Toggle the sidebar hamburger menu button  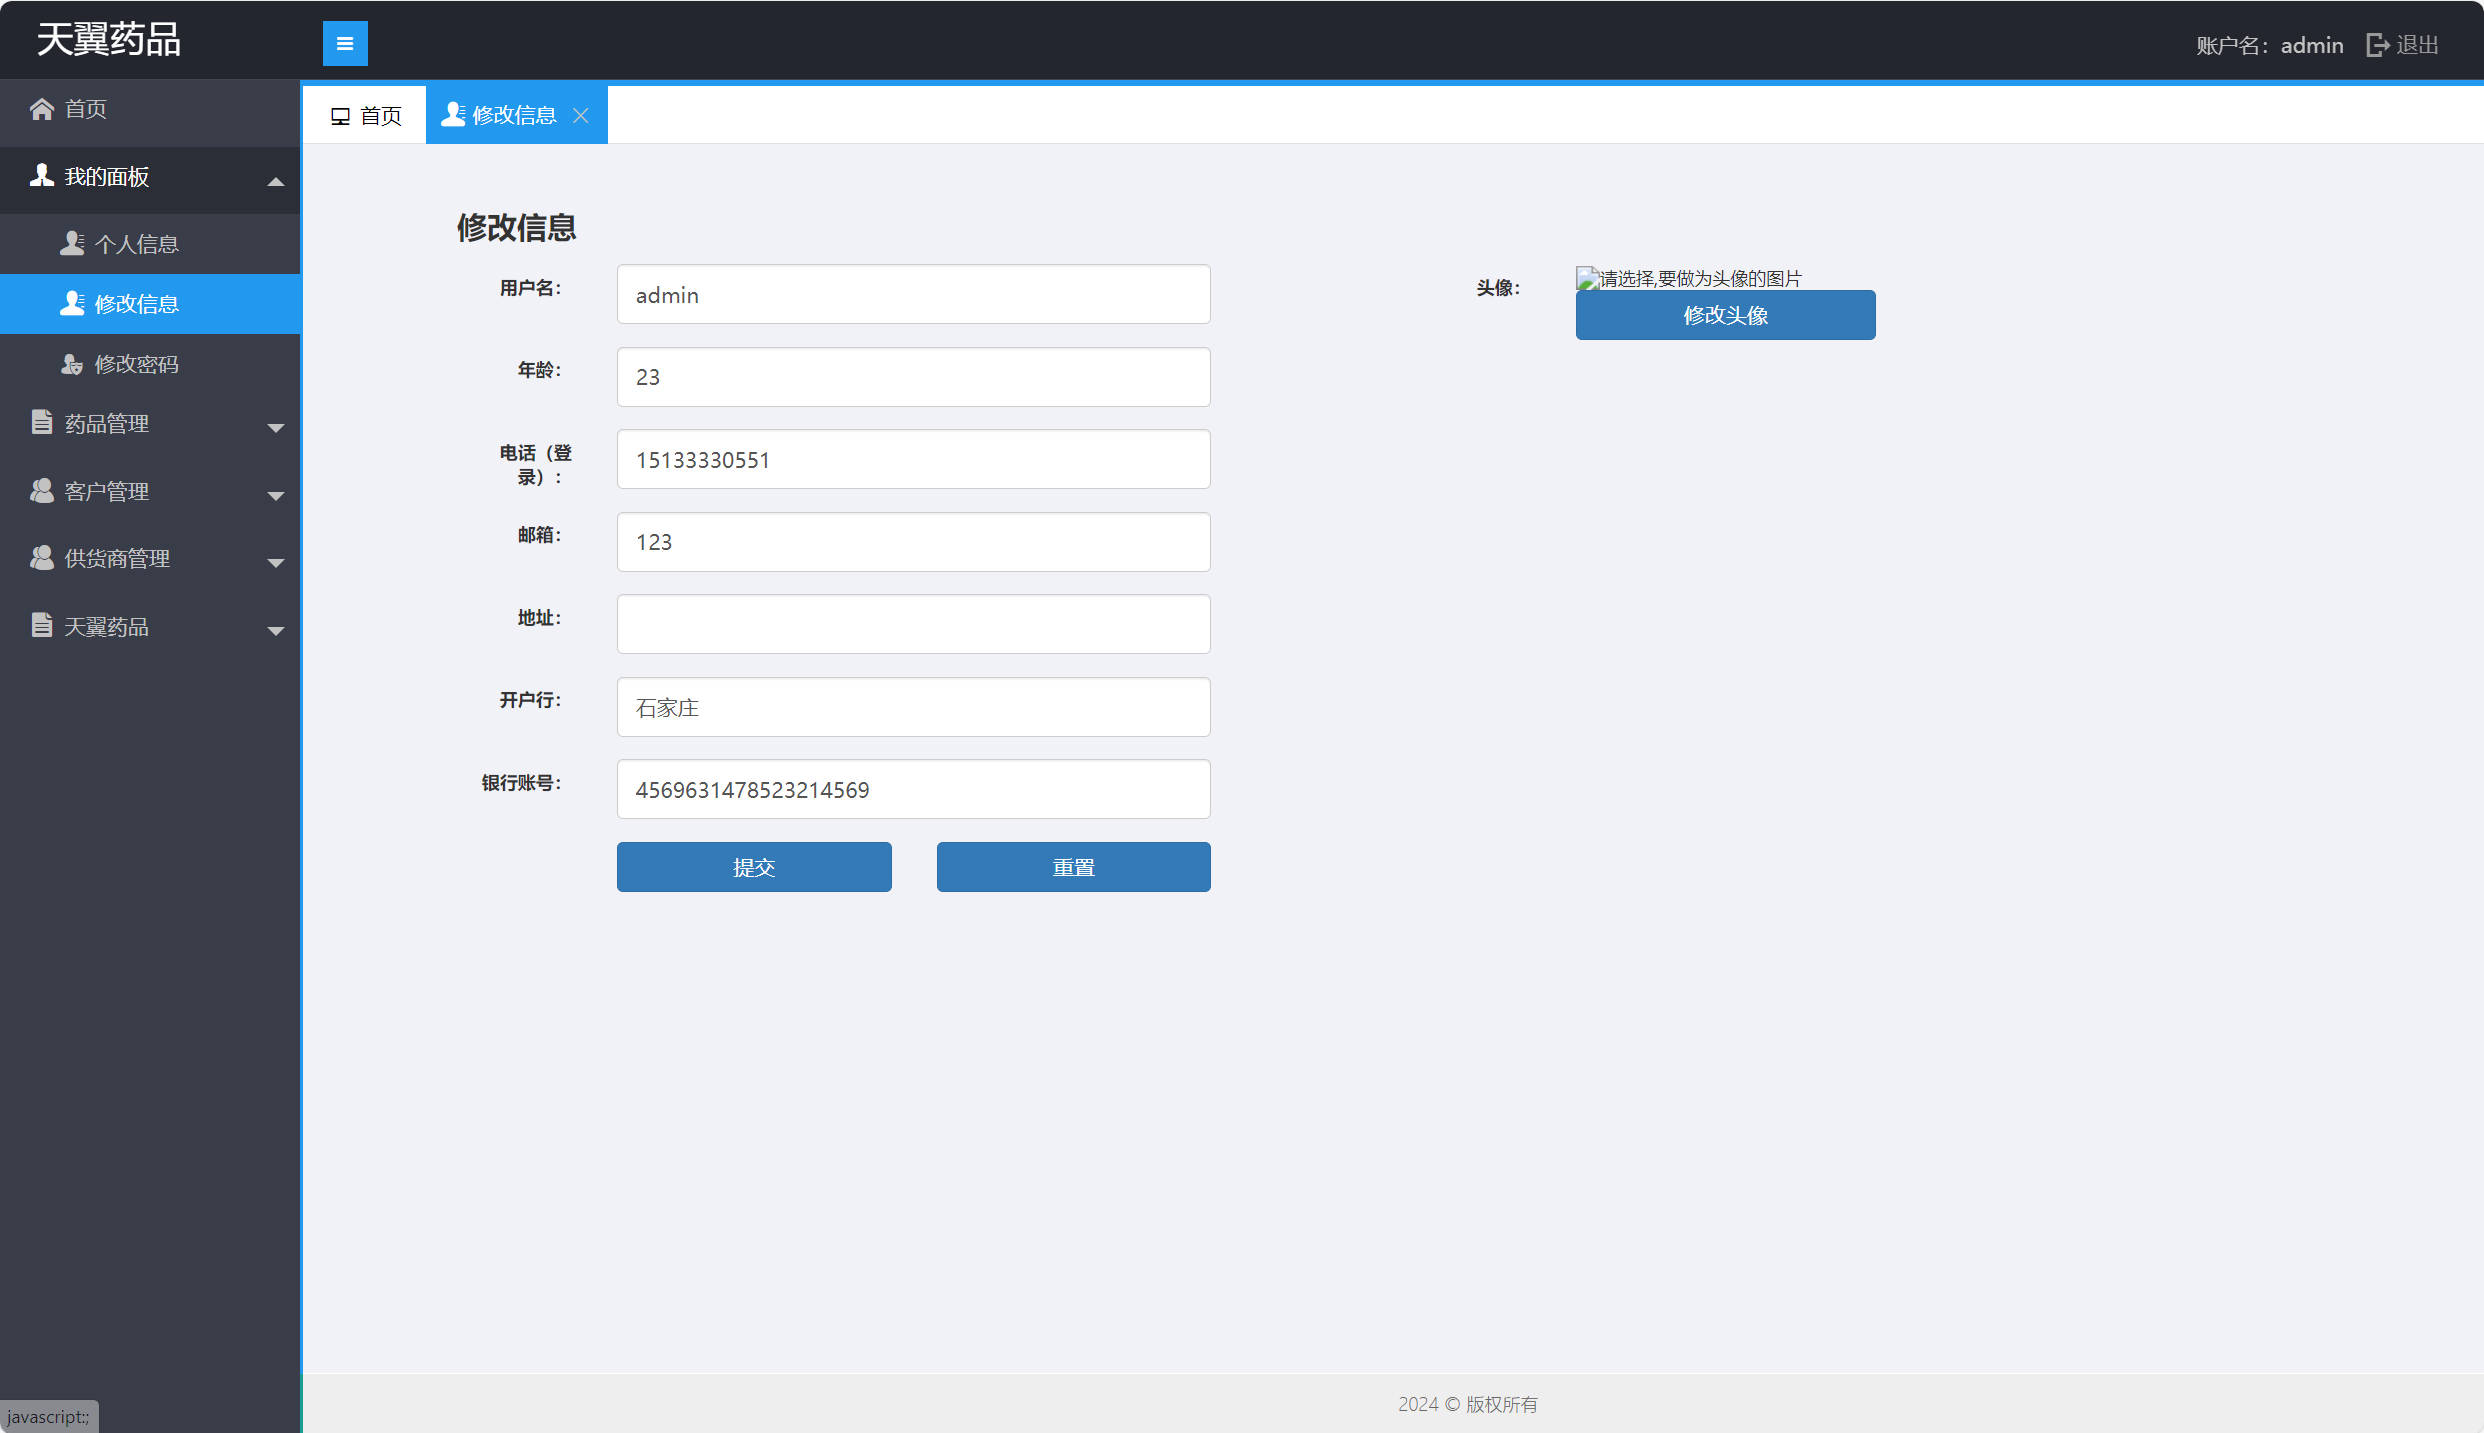345,43
